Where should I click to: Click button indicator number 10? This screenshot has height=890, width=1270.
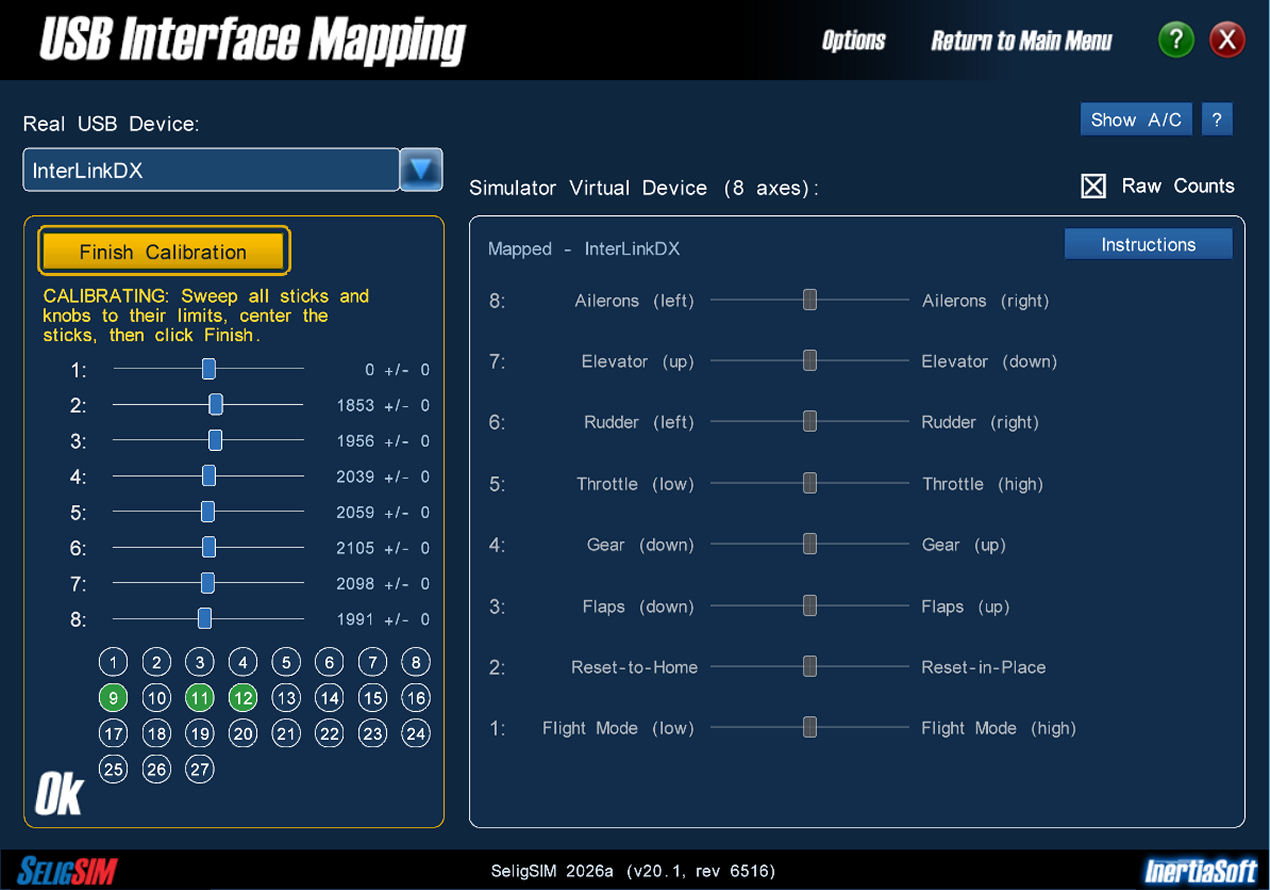click(x=157, y=698)
